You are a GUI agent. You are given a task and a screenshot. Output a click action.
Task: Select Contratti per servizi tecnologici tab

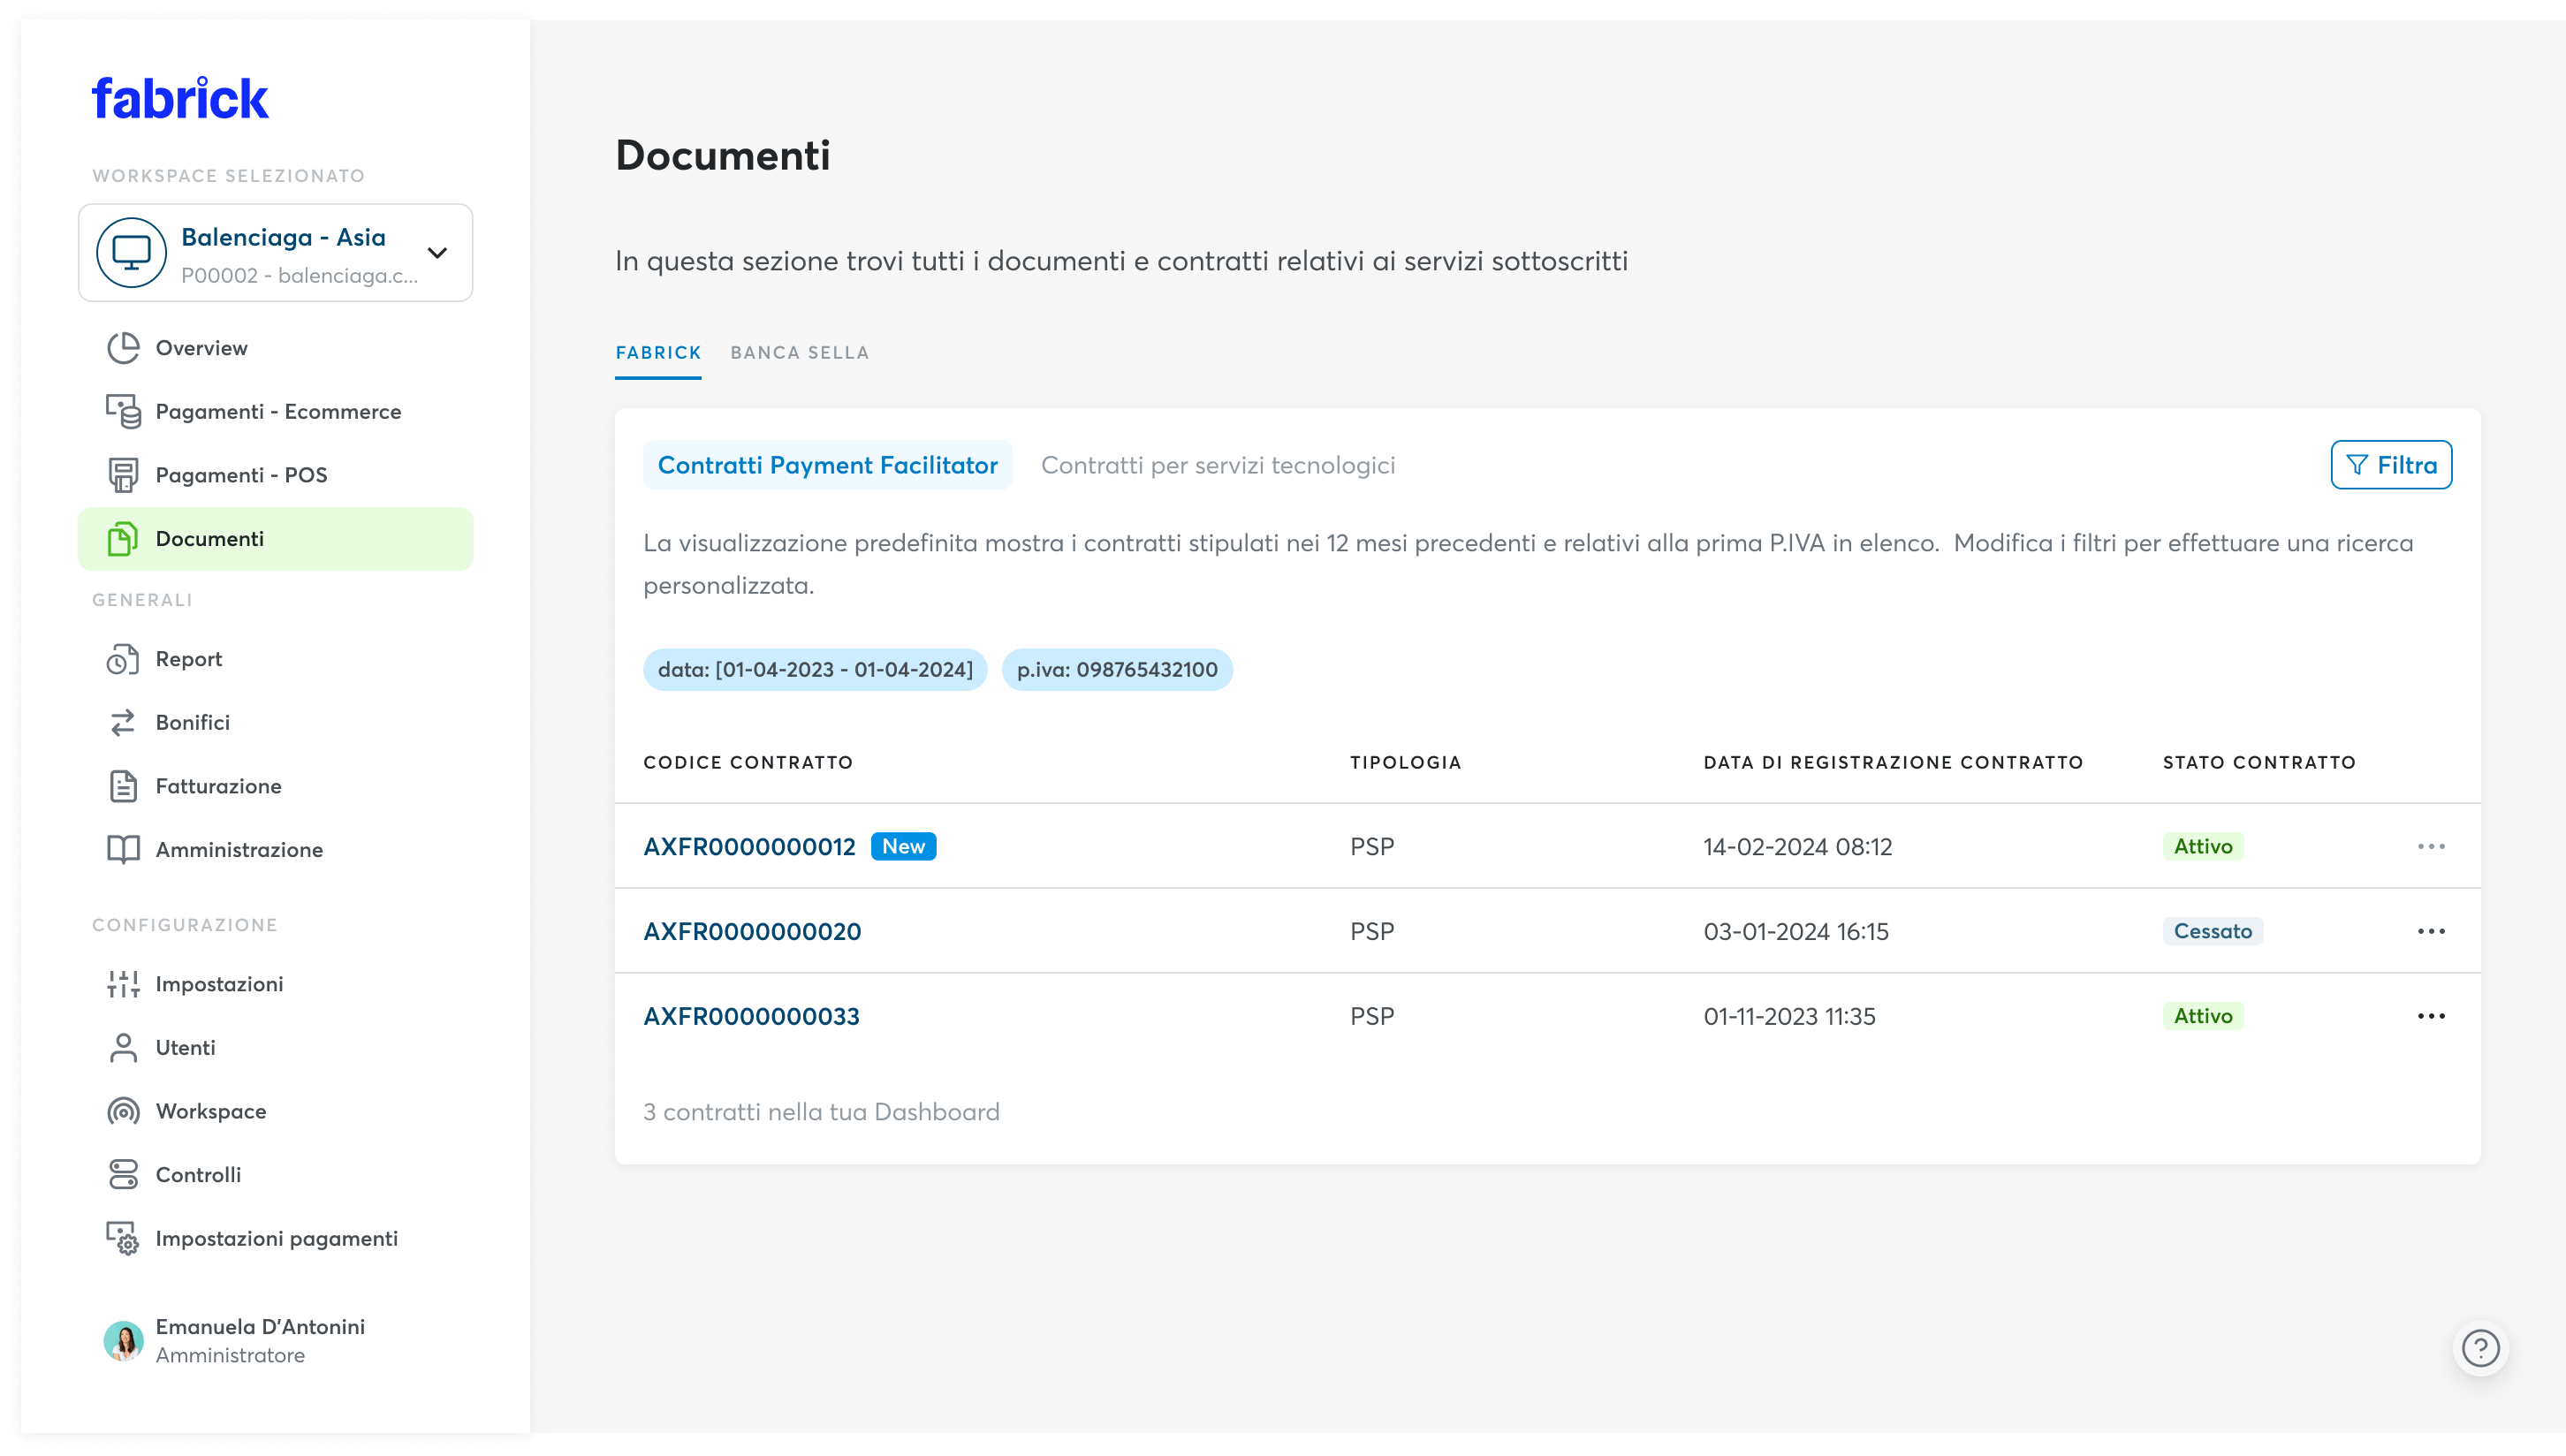(x=1218, y=464)
